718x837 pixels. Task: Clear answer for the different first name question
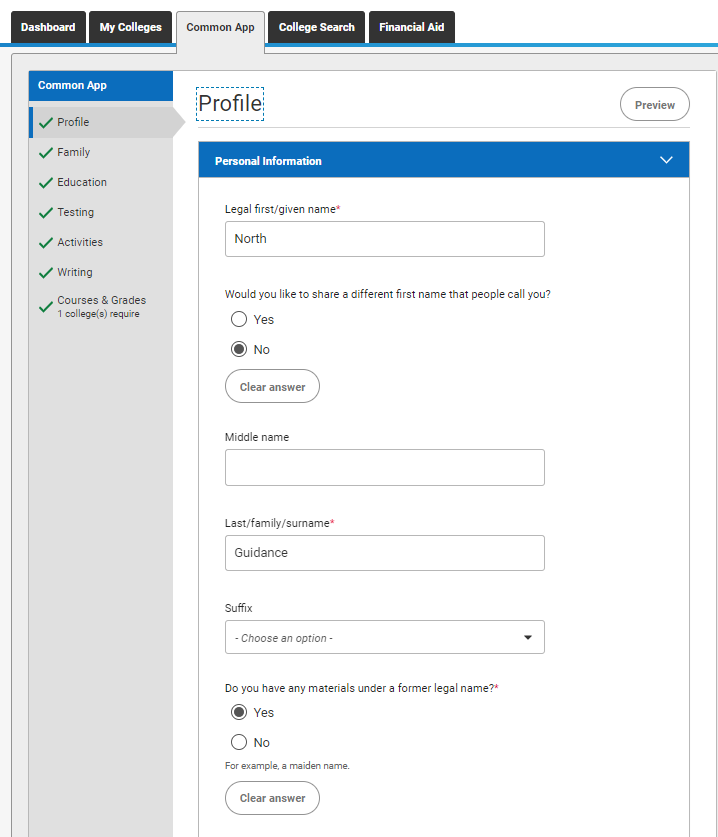[x=272, y=386]
